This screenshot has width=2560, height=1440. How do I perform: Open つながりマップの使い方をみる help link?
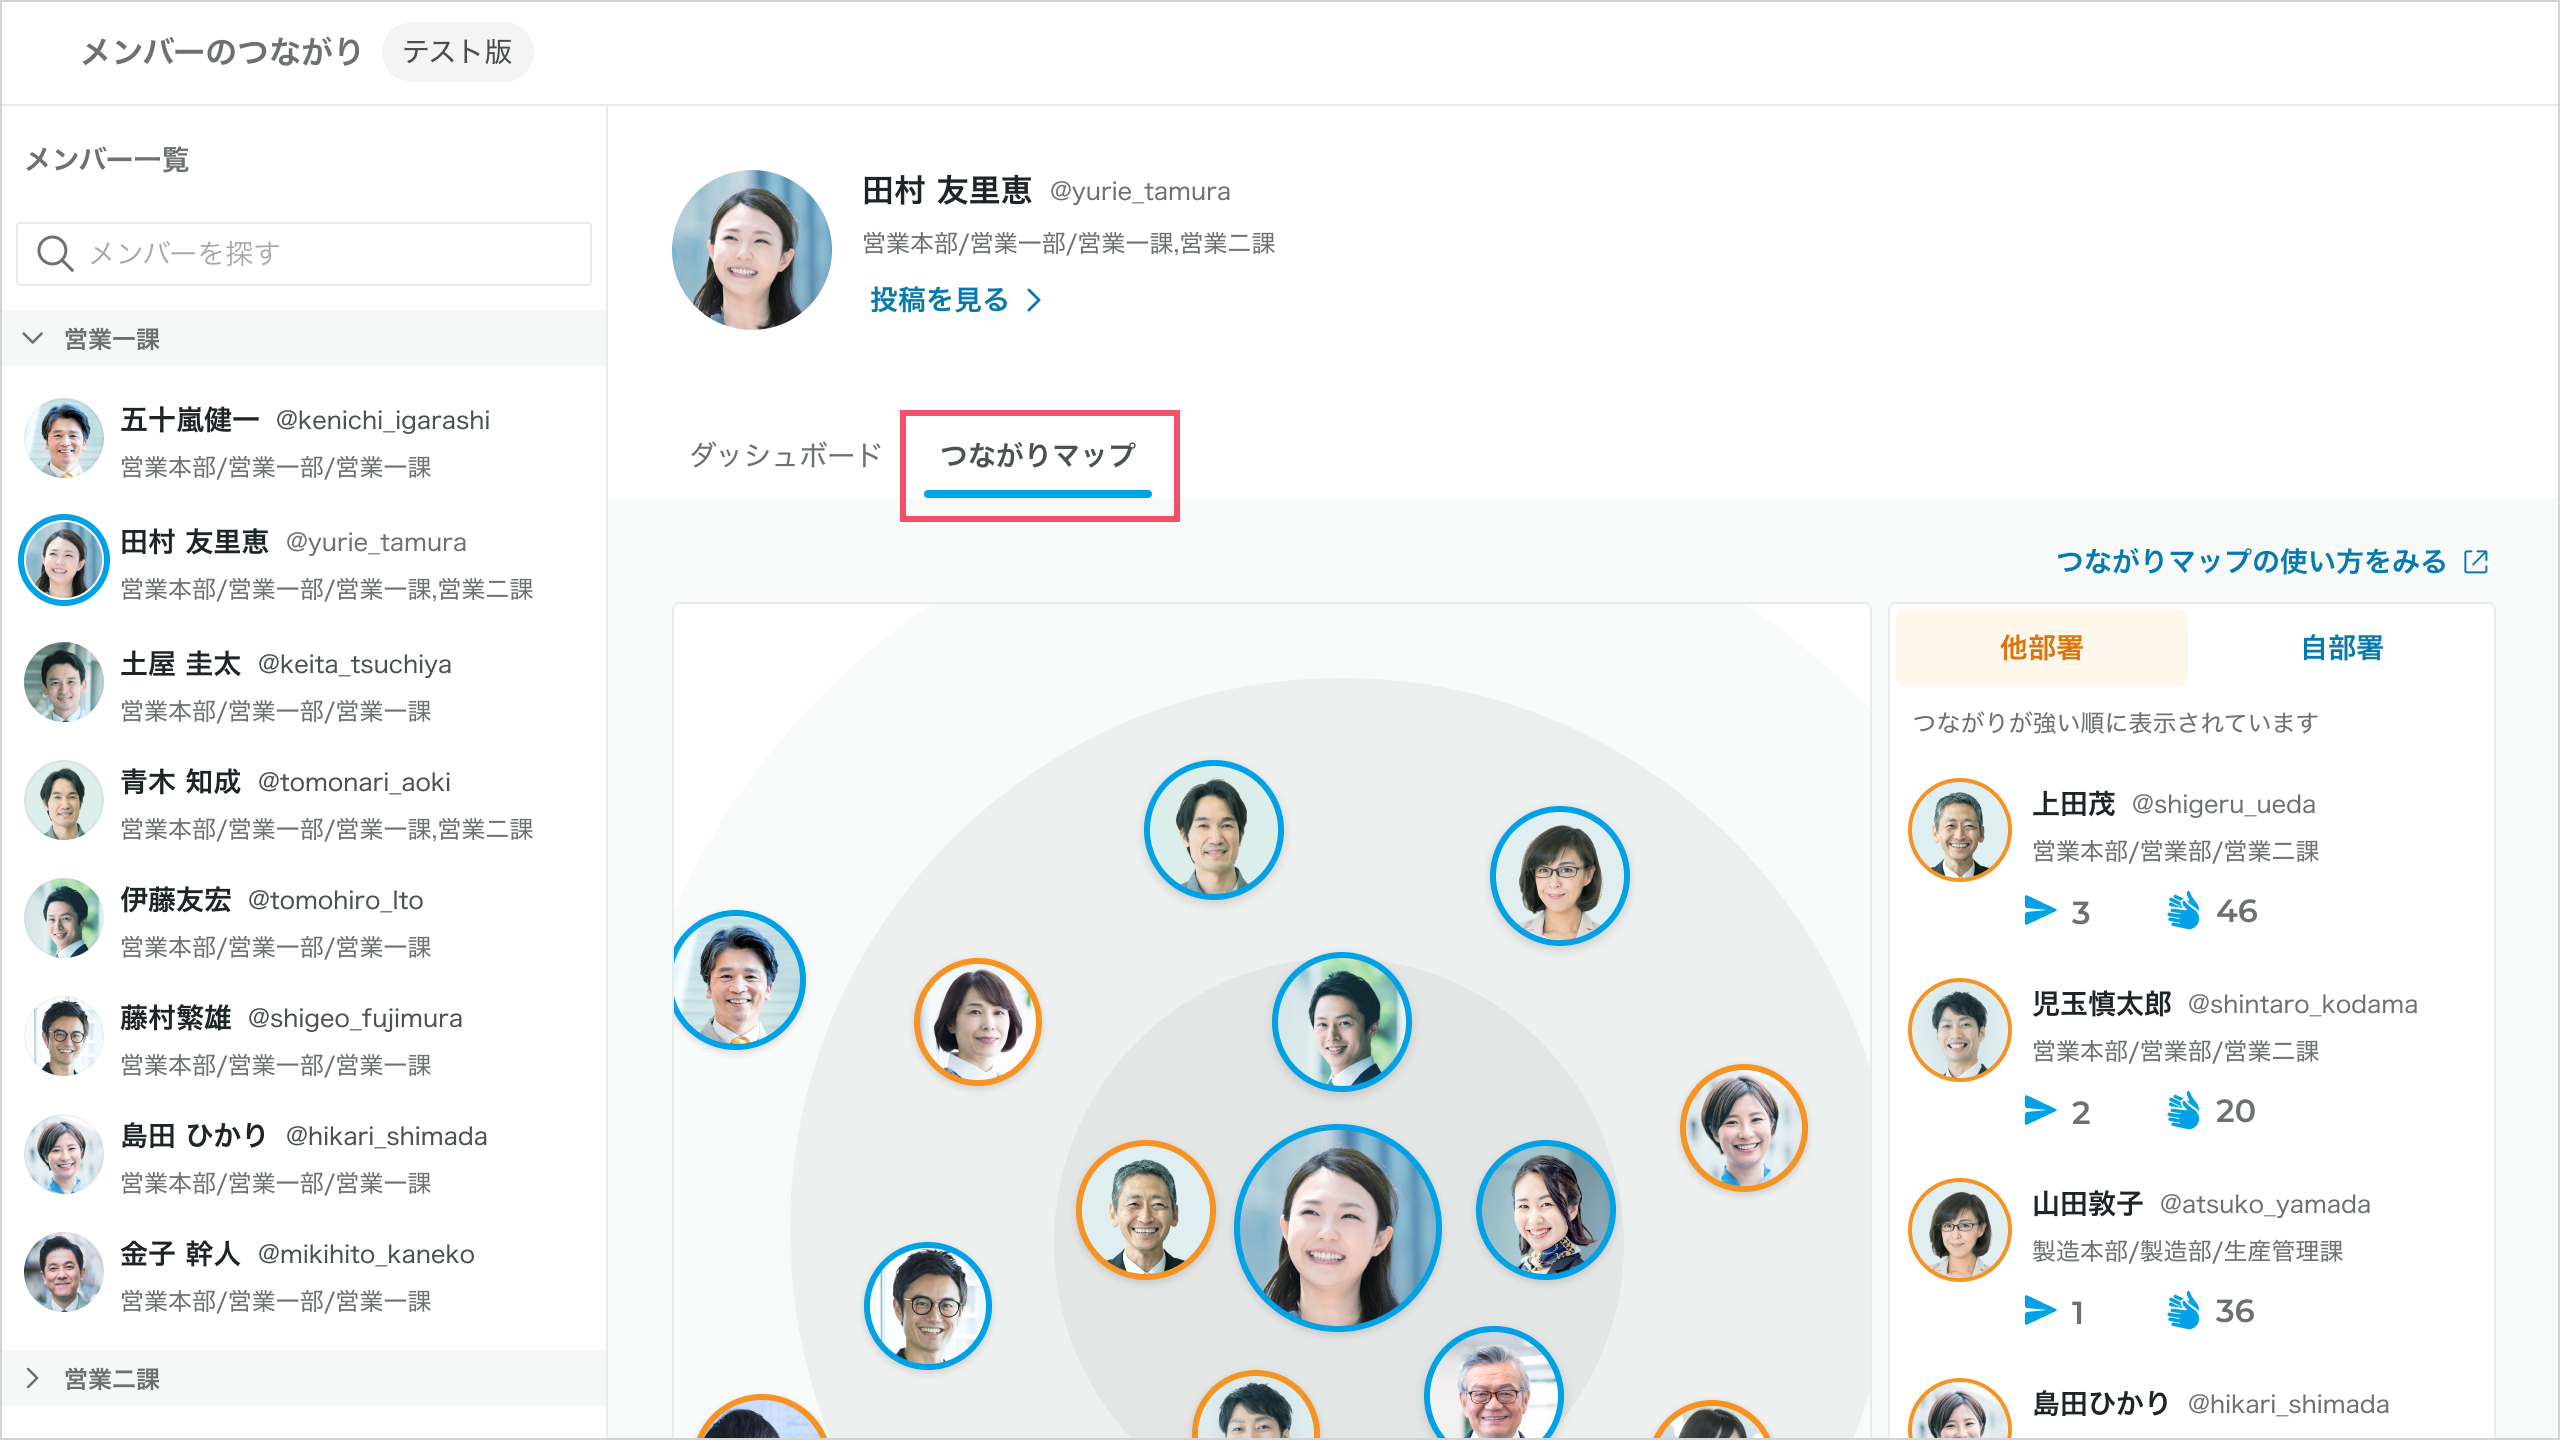click(2272, 562)
